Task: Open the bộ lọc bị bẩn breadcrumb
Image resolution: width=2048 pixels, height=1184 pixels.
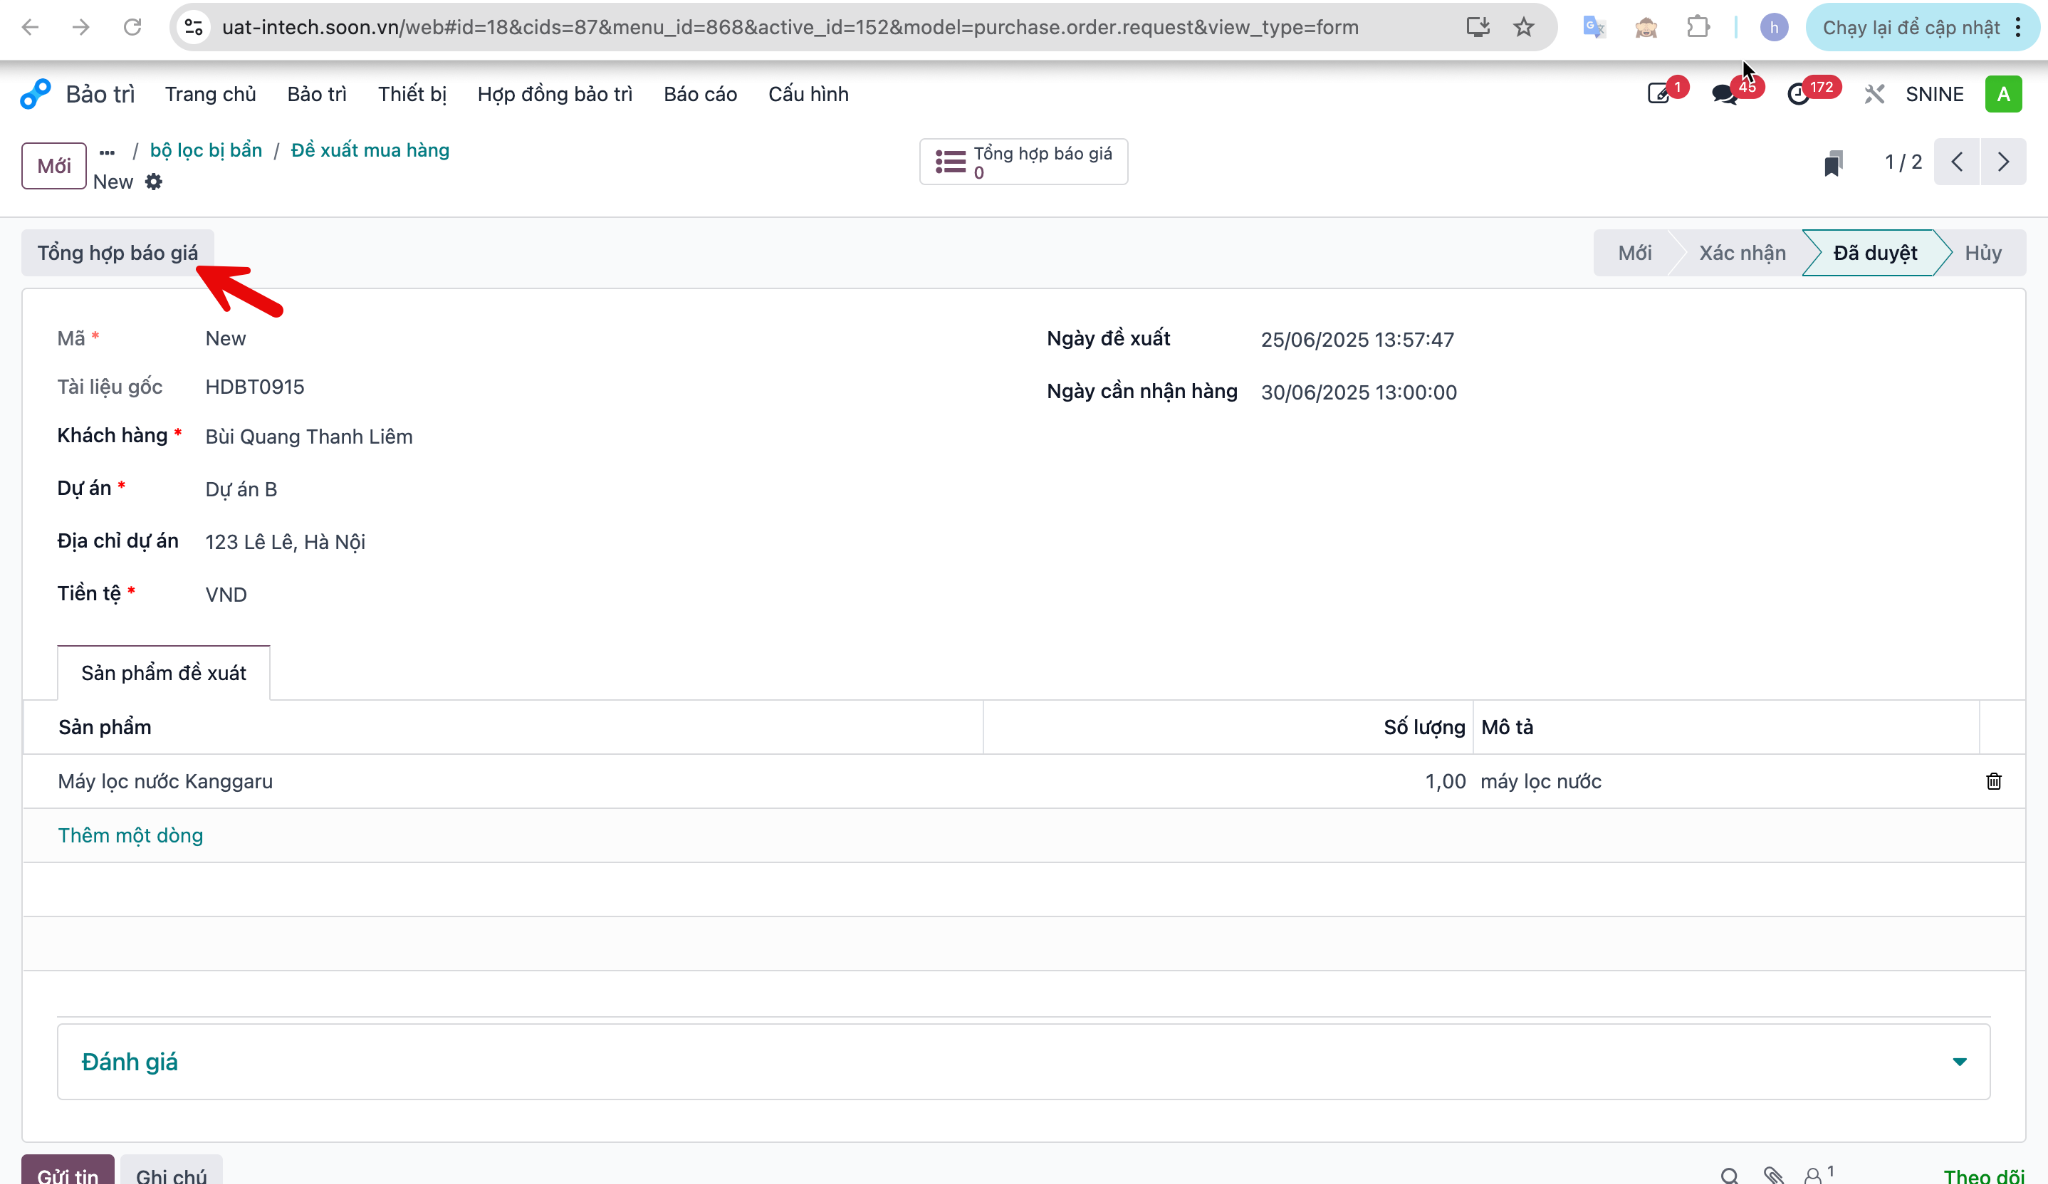Action: [206, 150]
